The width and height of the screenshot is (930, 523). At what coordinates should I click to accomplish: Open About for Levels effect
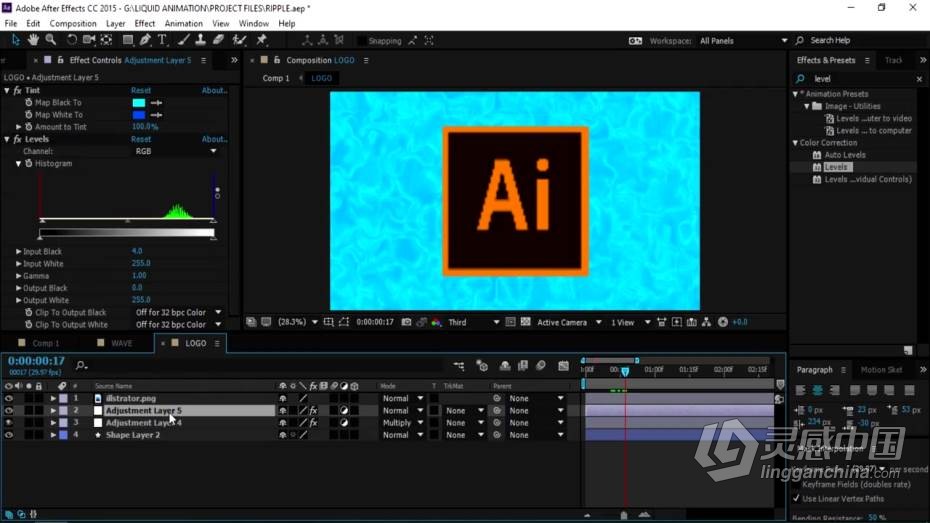(x=214, y=139)
